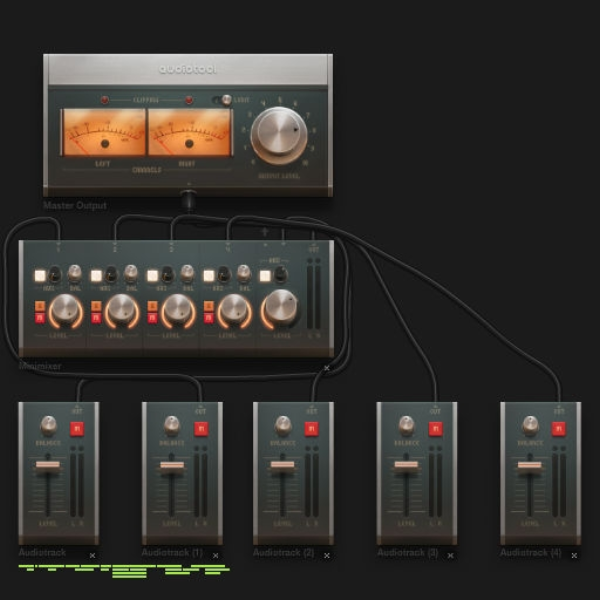Screen dimensions: 600x600
Task: Click channel 3 AUX send knob on Minimixer
Action: [168, 274]
